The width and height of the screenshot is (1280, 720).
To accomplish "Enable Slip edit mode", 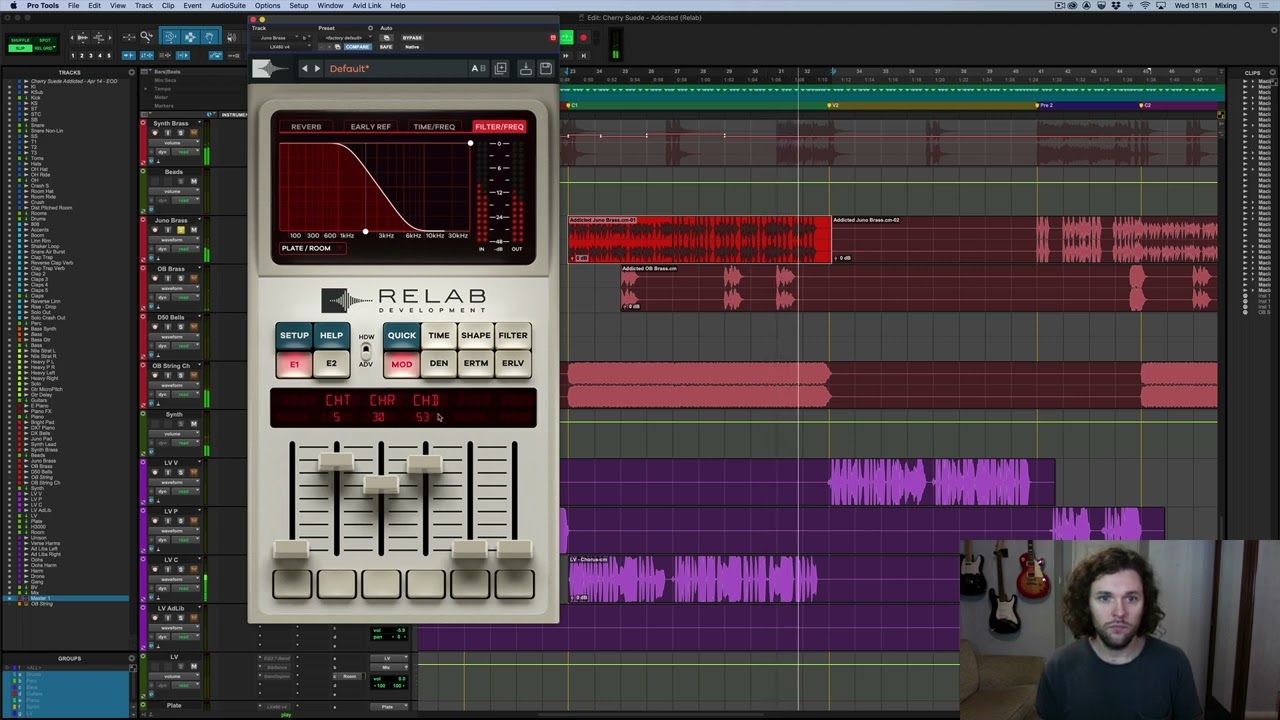I will [20, 48].
